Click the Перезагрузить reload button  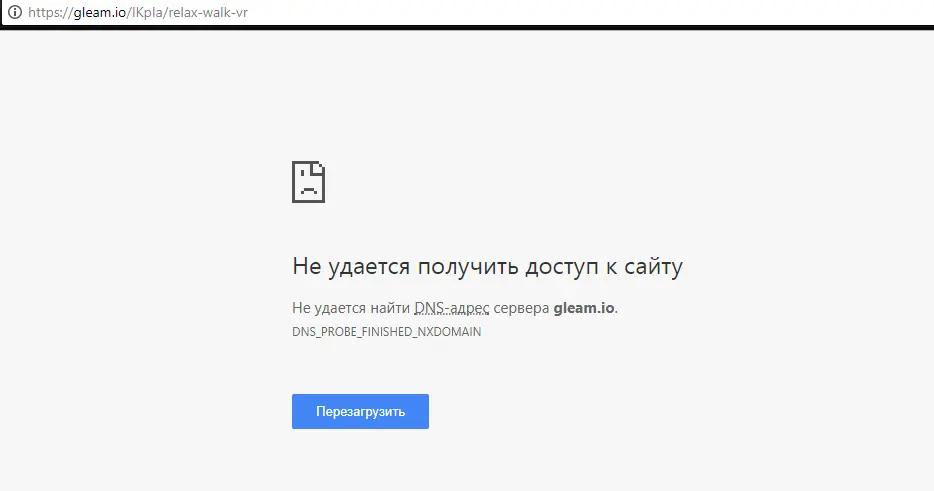coord(360,411)
